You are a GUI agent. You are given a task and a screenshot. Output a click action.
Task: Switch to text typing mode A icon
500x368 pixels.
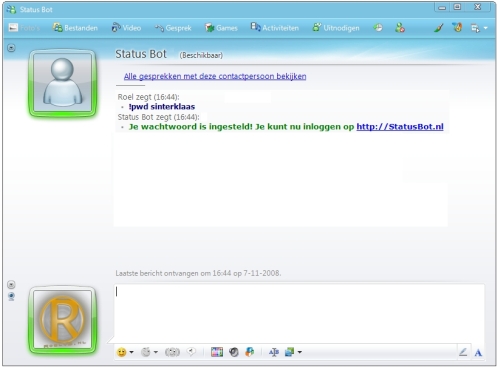478,353
